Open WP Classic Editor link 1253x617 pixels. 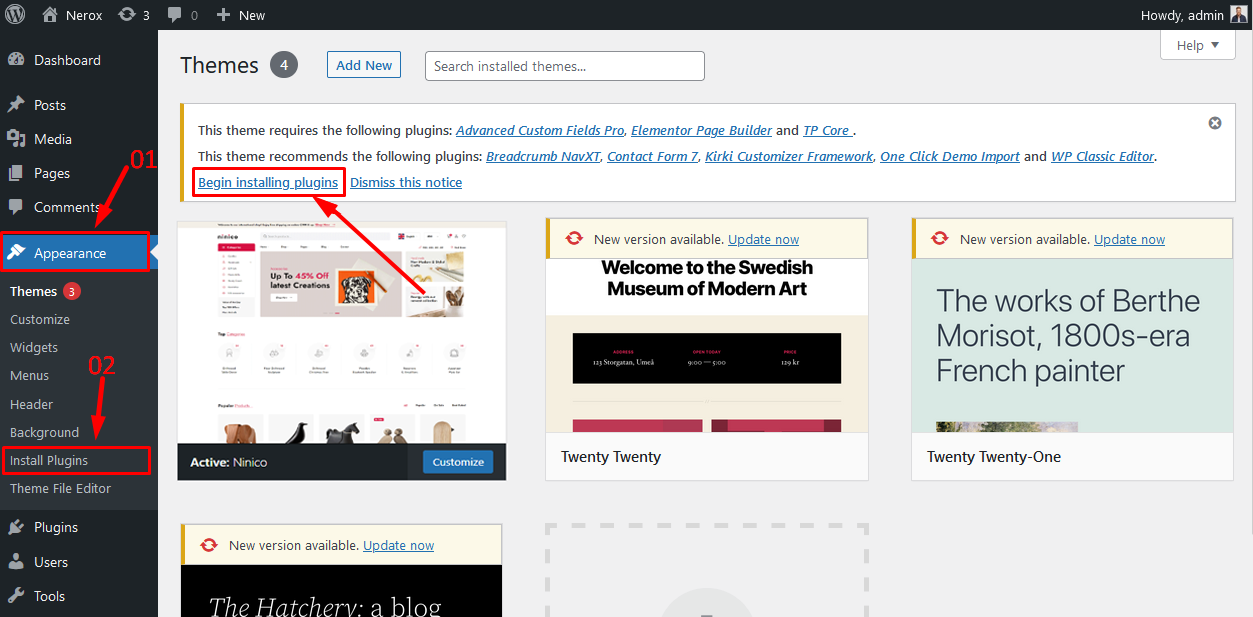1103,156
